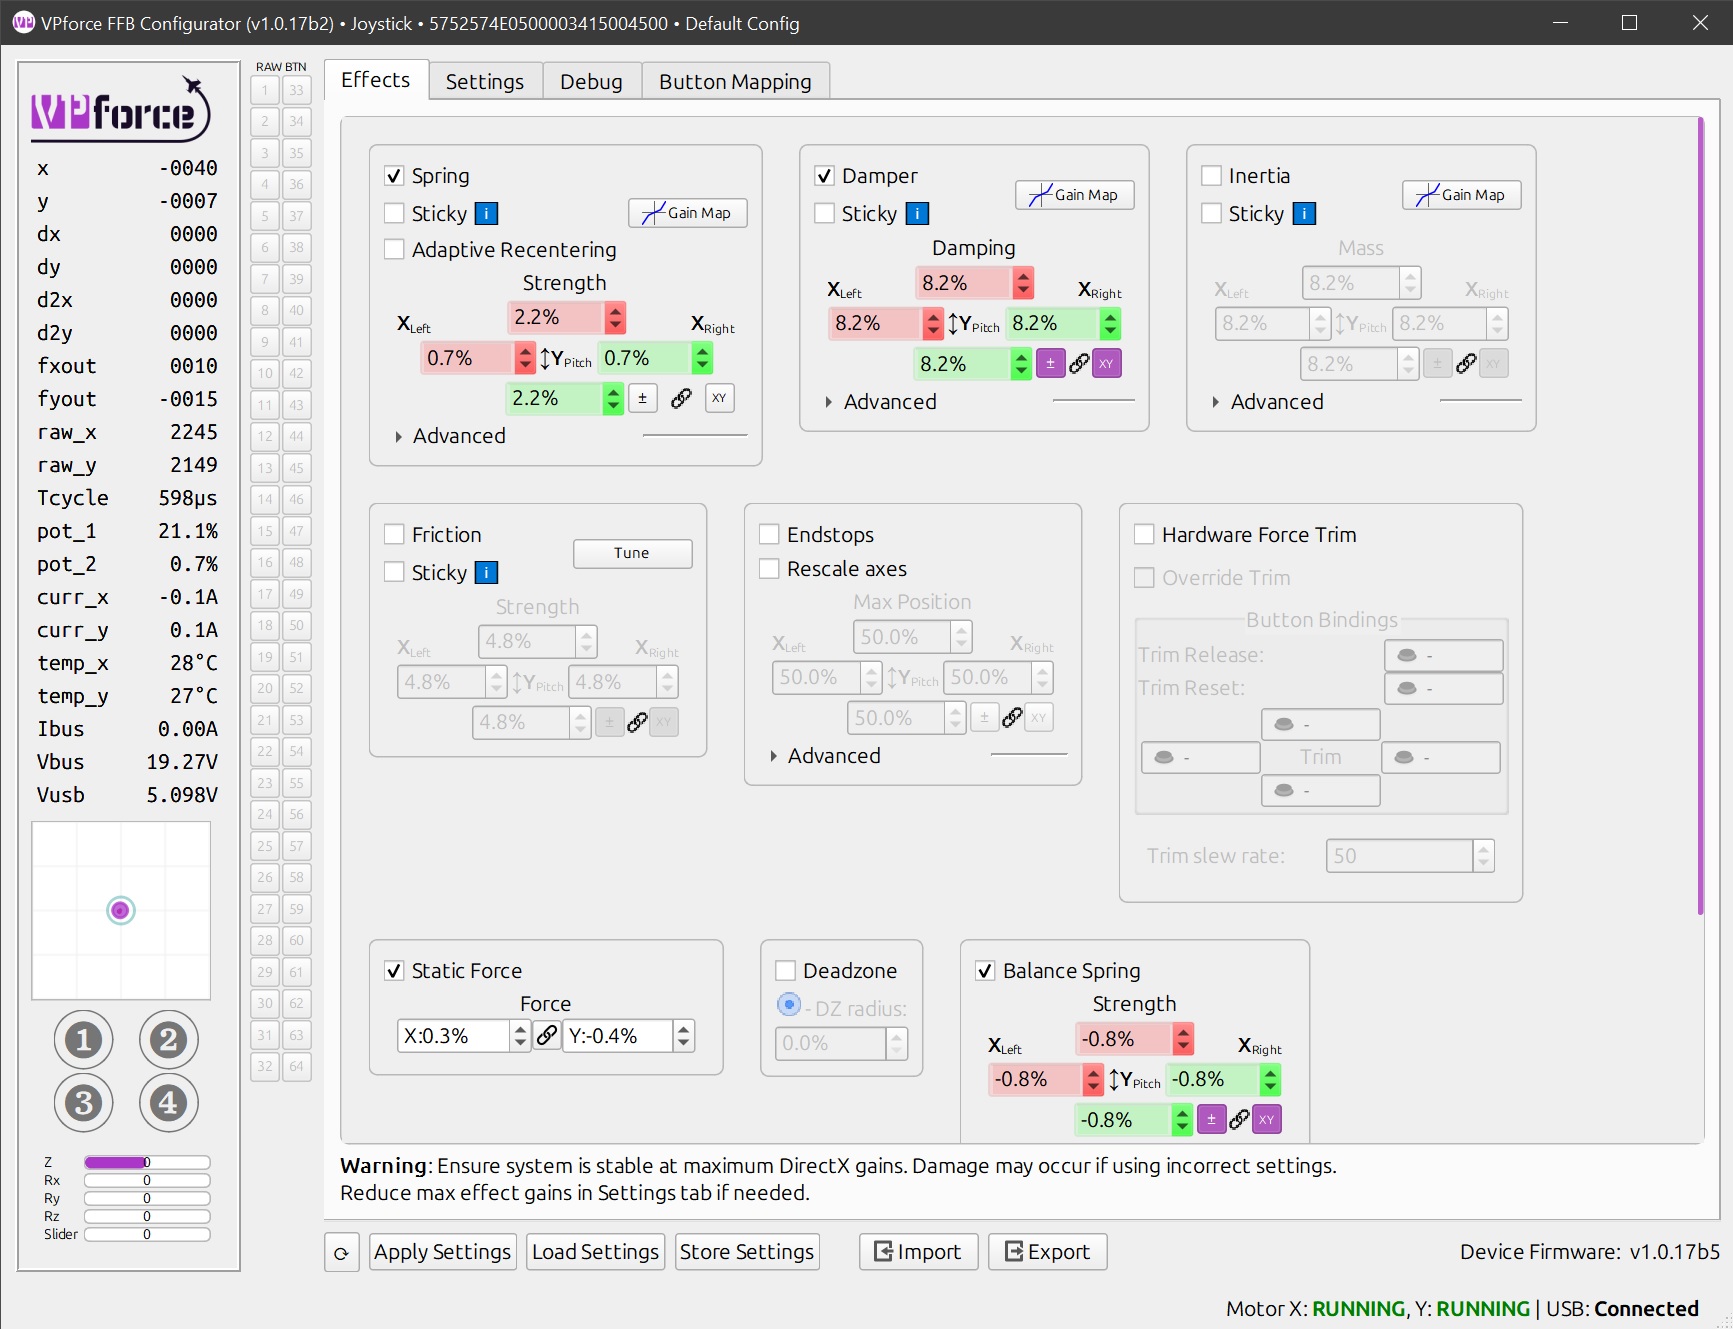Viewport: 1733px width, 1329px height.
Task: Click the effects panel vertical scrollbar
Action: [x=1700, y=515]
